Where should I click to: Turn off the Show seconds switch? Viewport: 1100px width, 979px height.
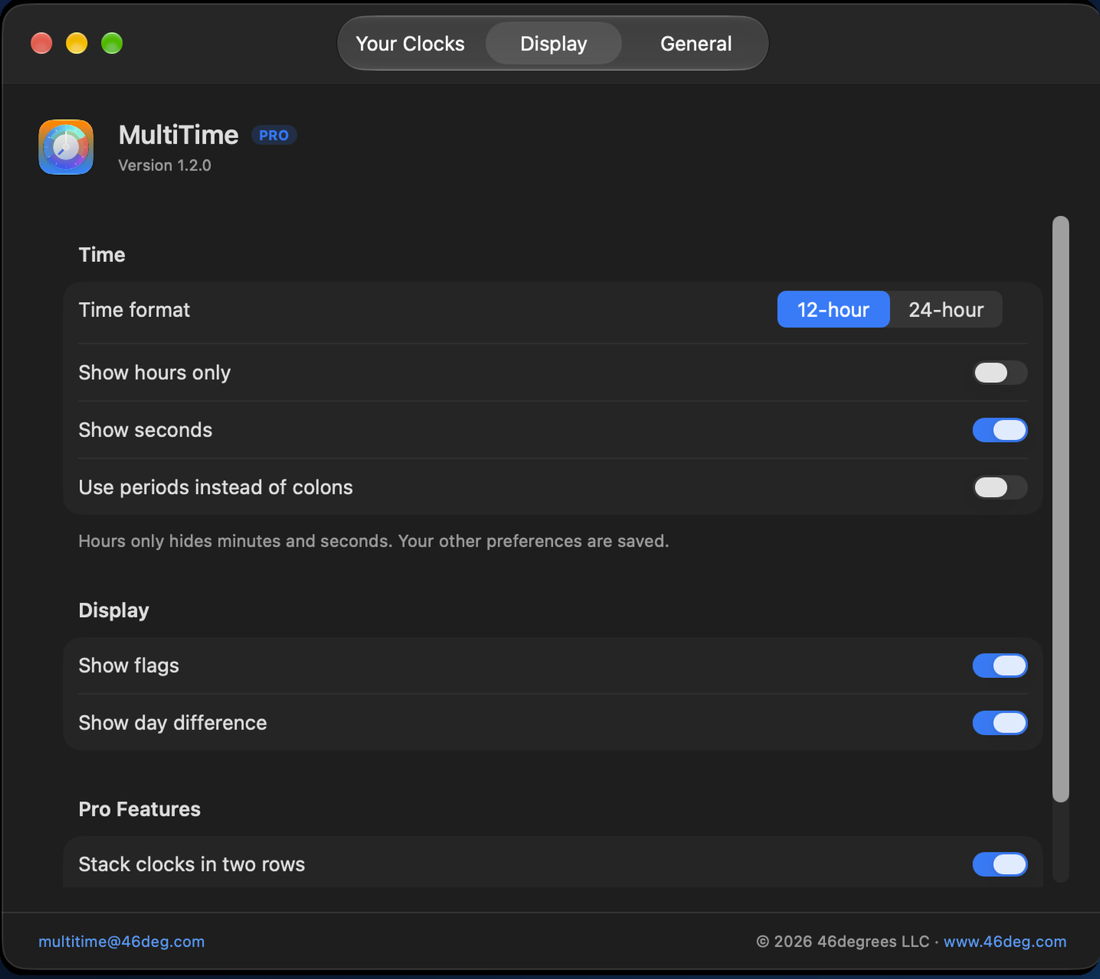1000,430
